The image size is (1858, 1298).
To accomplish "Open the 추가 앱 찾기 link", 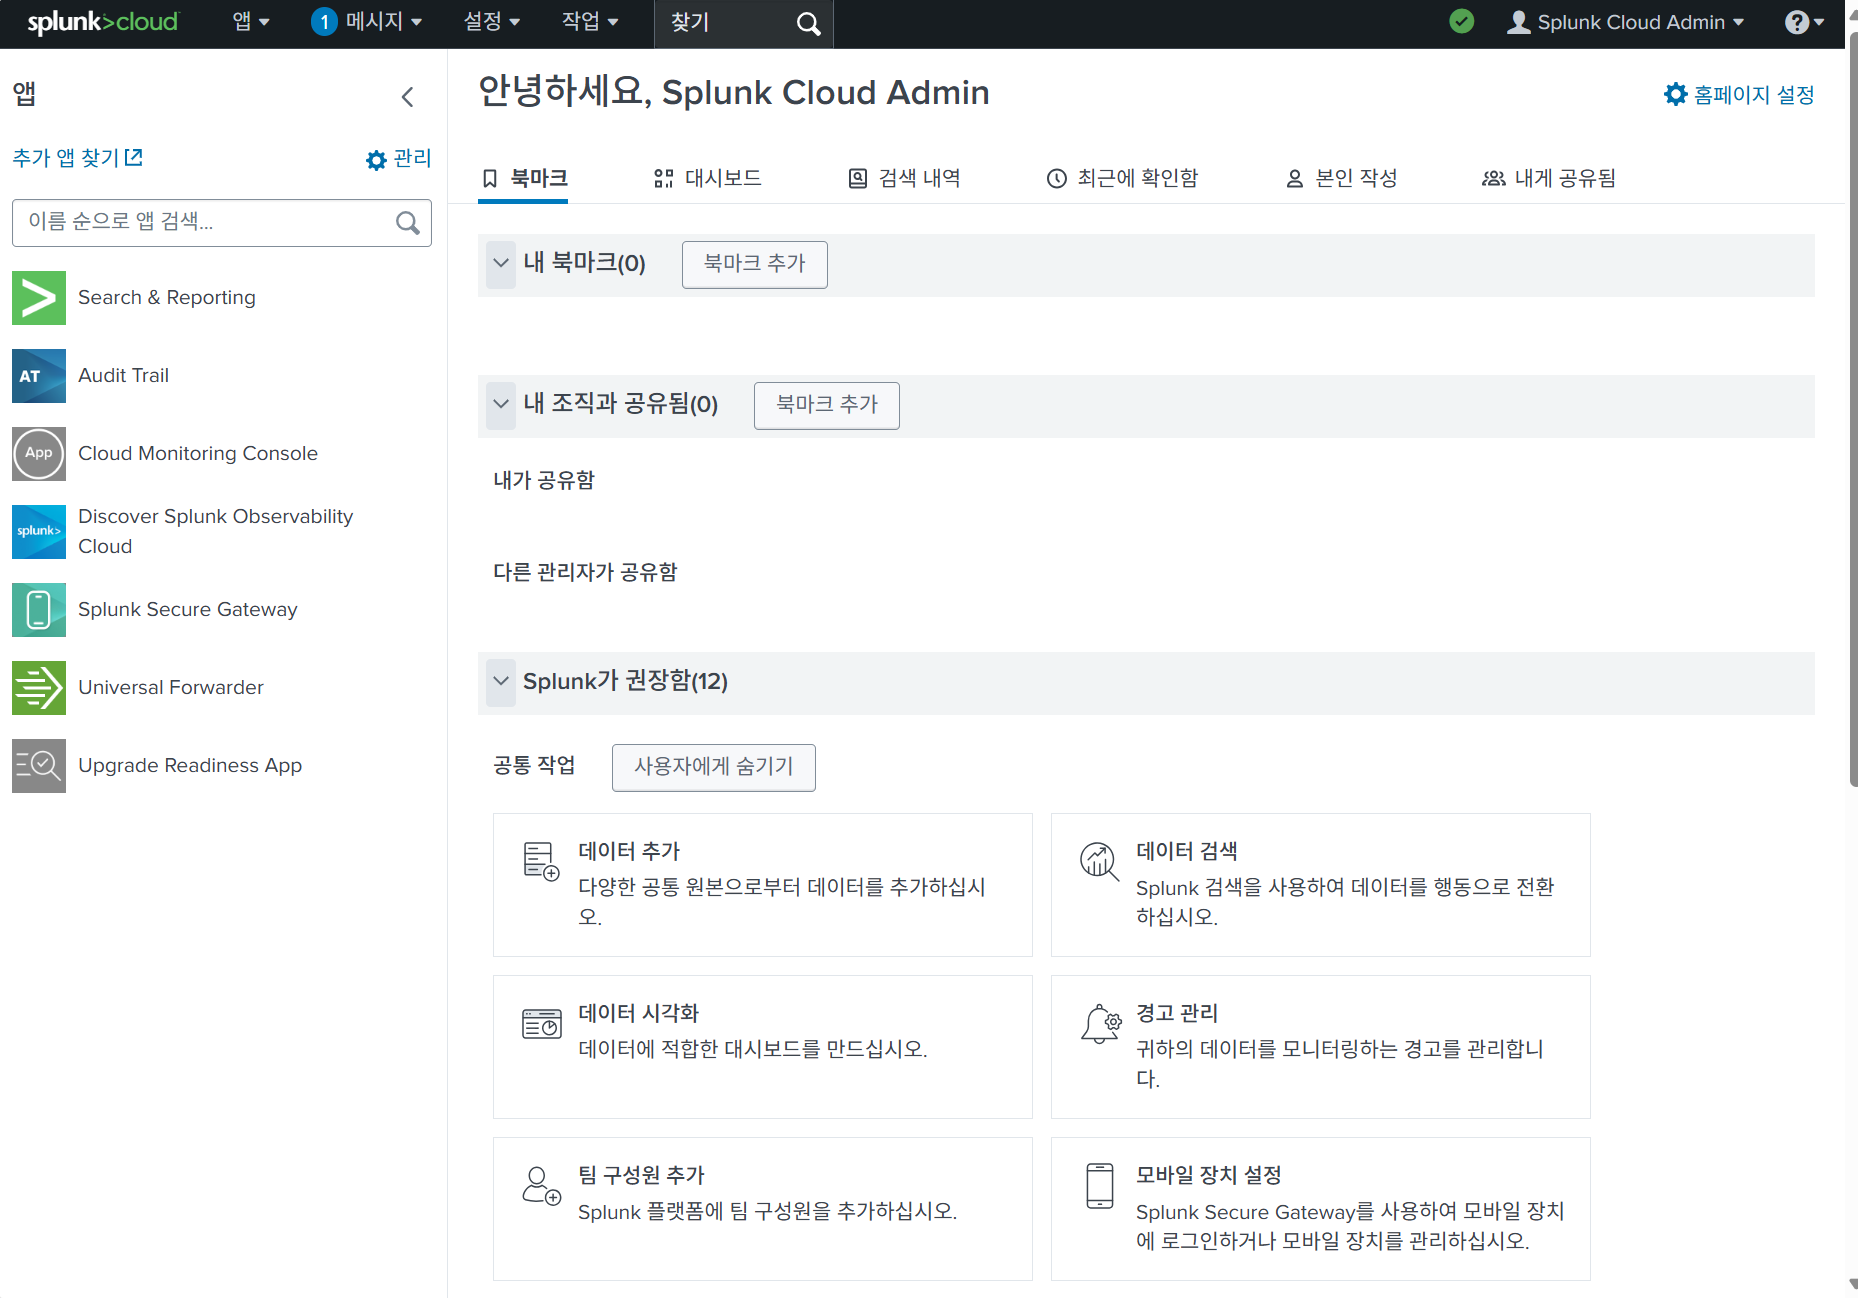I will pyautogui.click(x=77, y=158).
